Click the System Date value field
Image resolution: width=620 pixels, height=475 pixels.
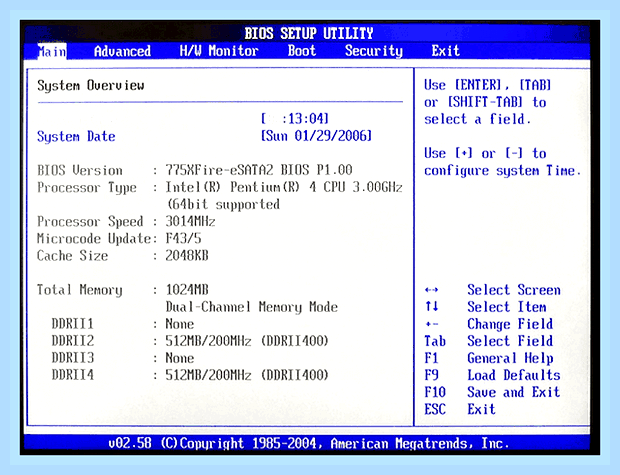point(316,136)
